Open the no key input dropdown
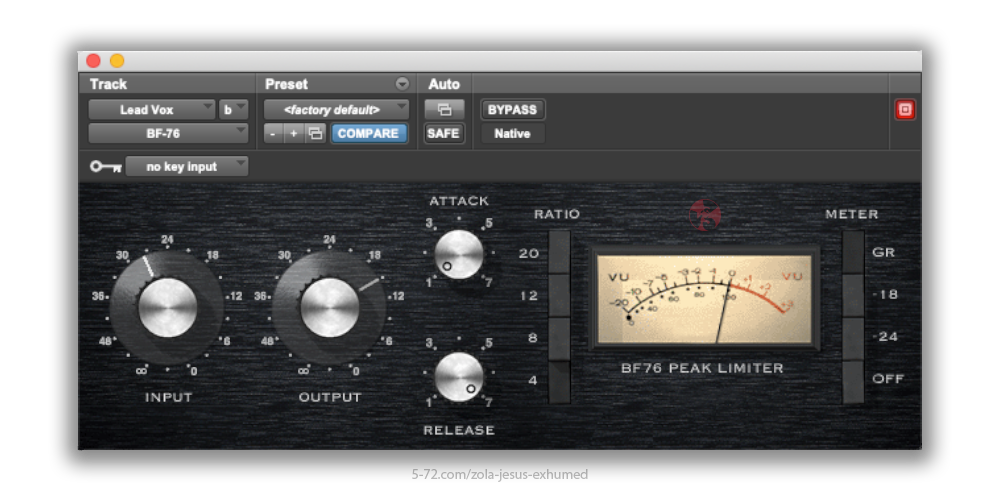 [x=187, y=166]
